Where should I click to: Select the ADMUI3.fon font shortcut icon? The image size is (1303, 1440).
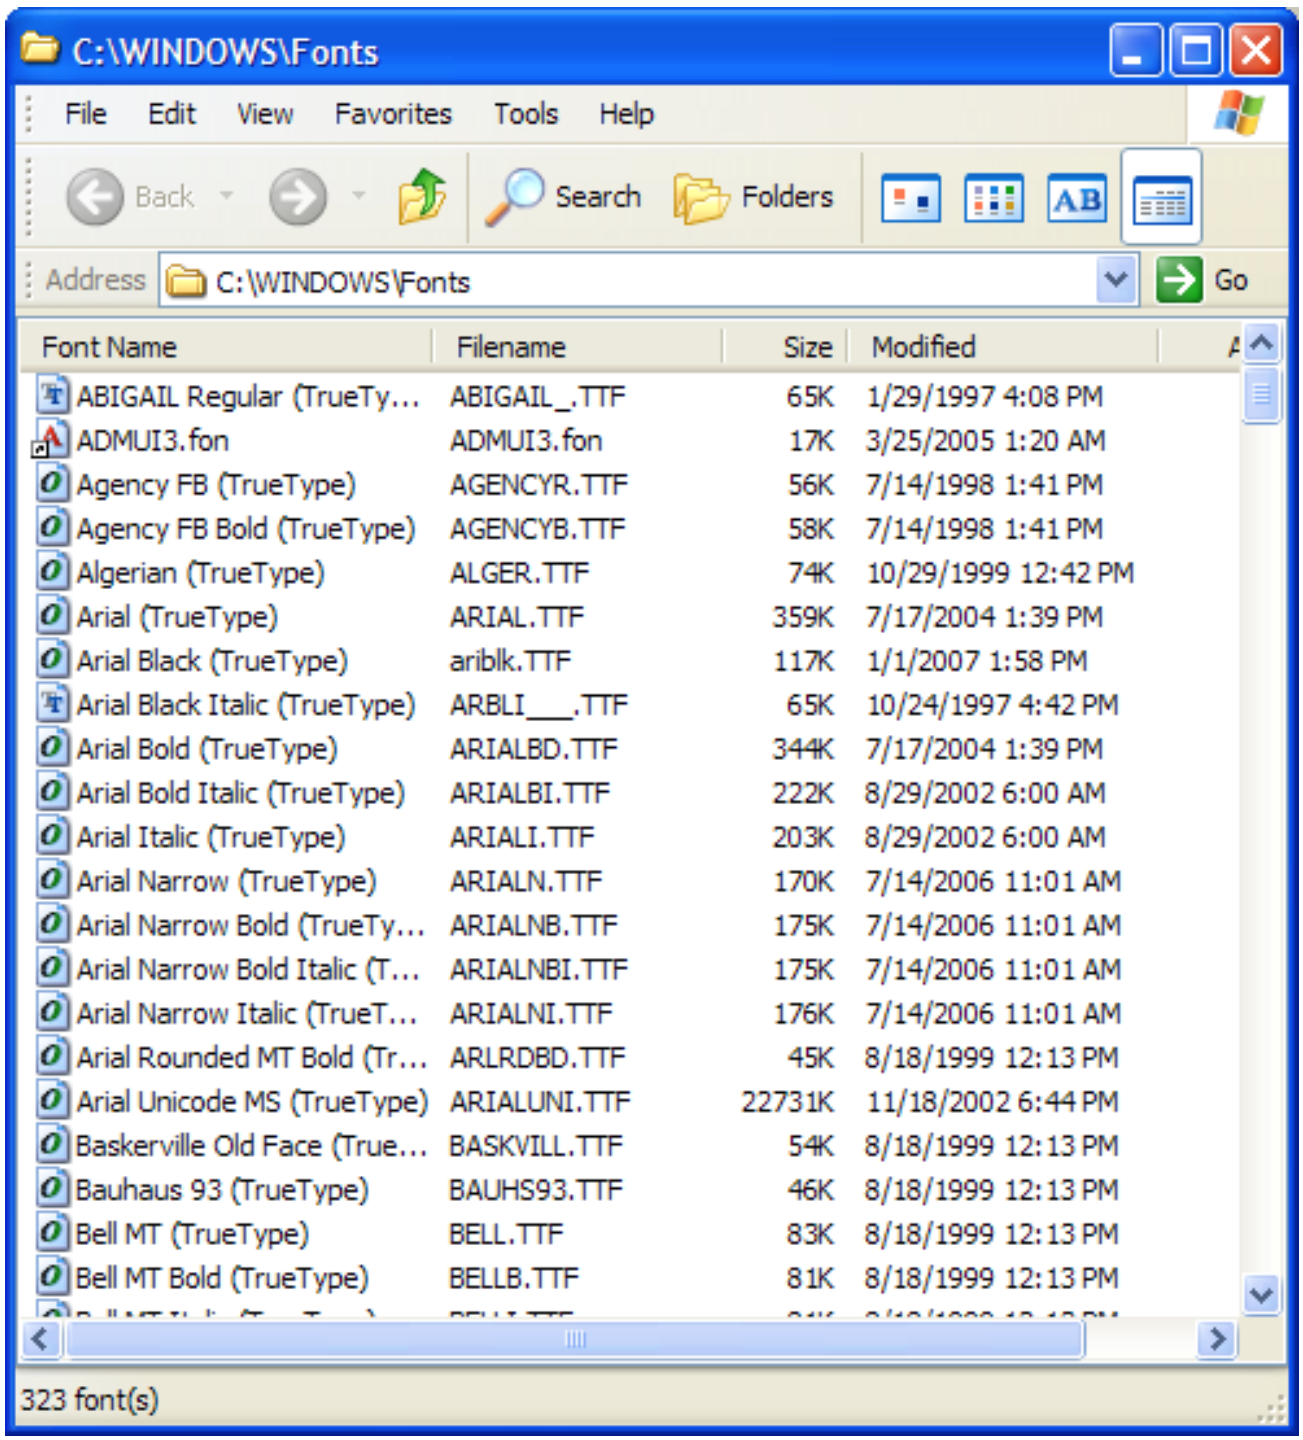50,440
